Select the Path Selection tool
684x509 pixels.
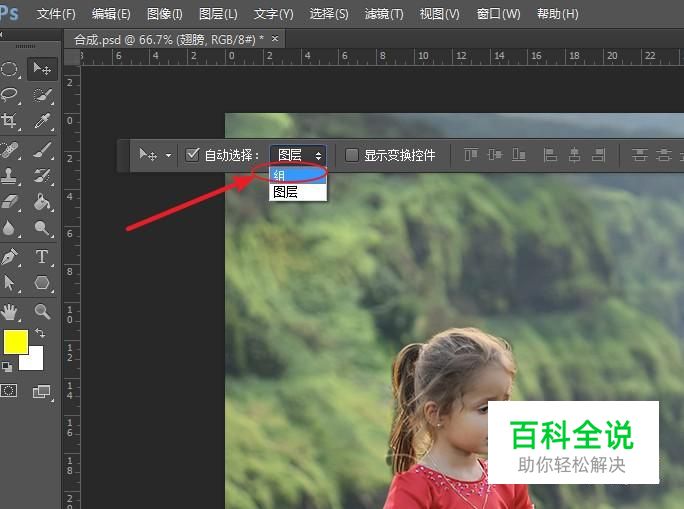(x=10, y=283)
